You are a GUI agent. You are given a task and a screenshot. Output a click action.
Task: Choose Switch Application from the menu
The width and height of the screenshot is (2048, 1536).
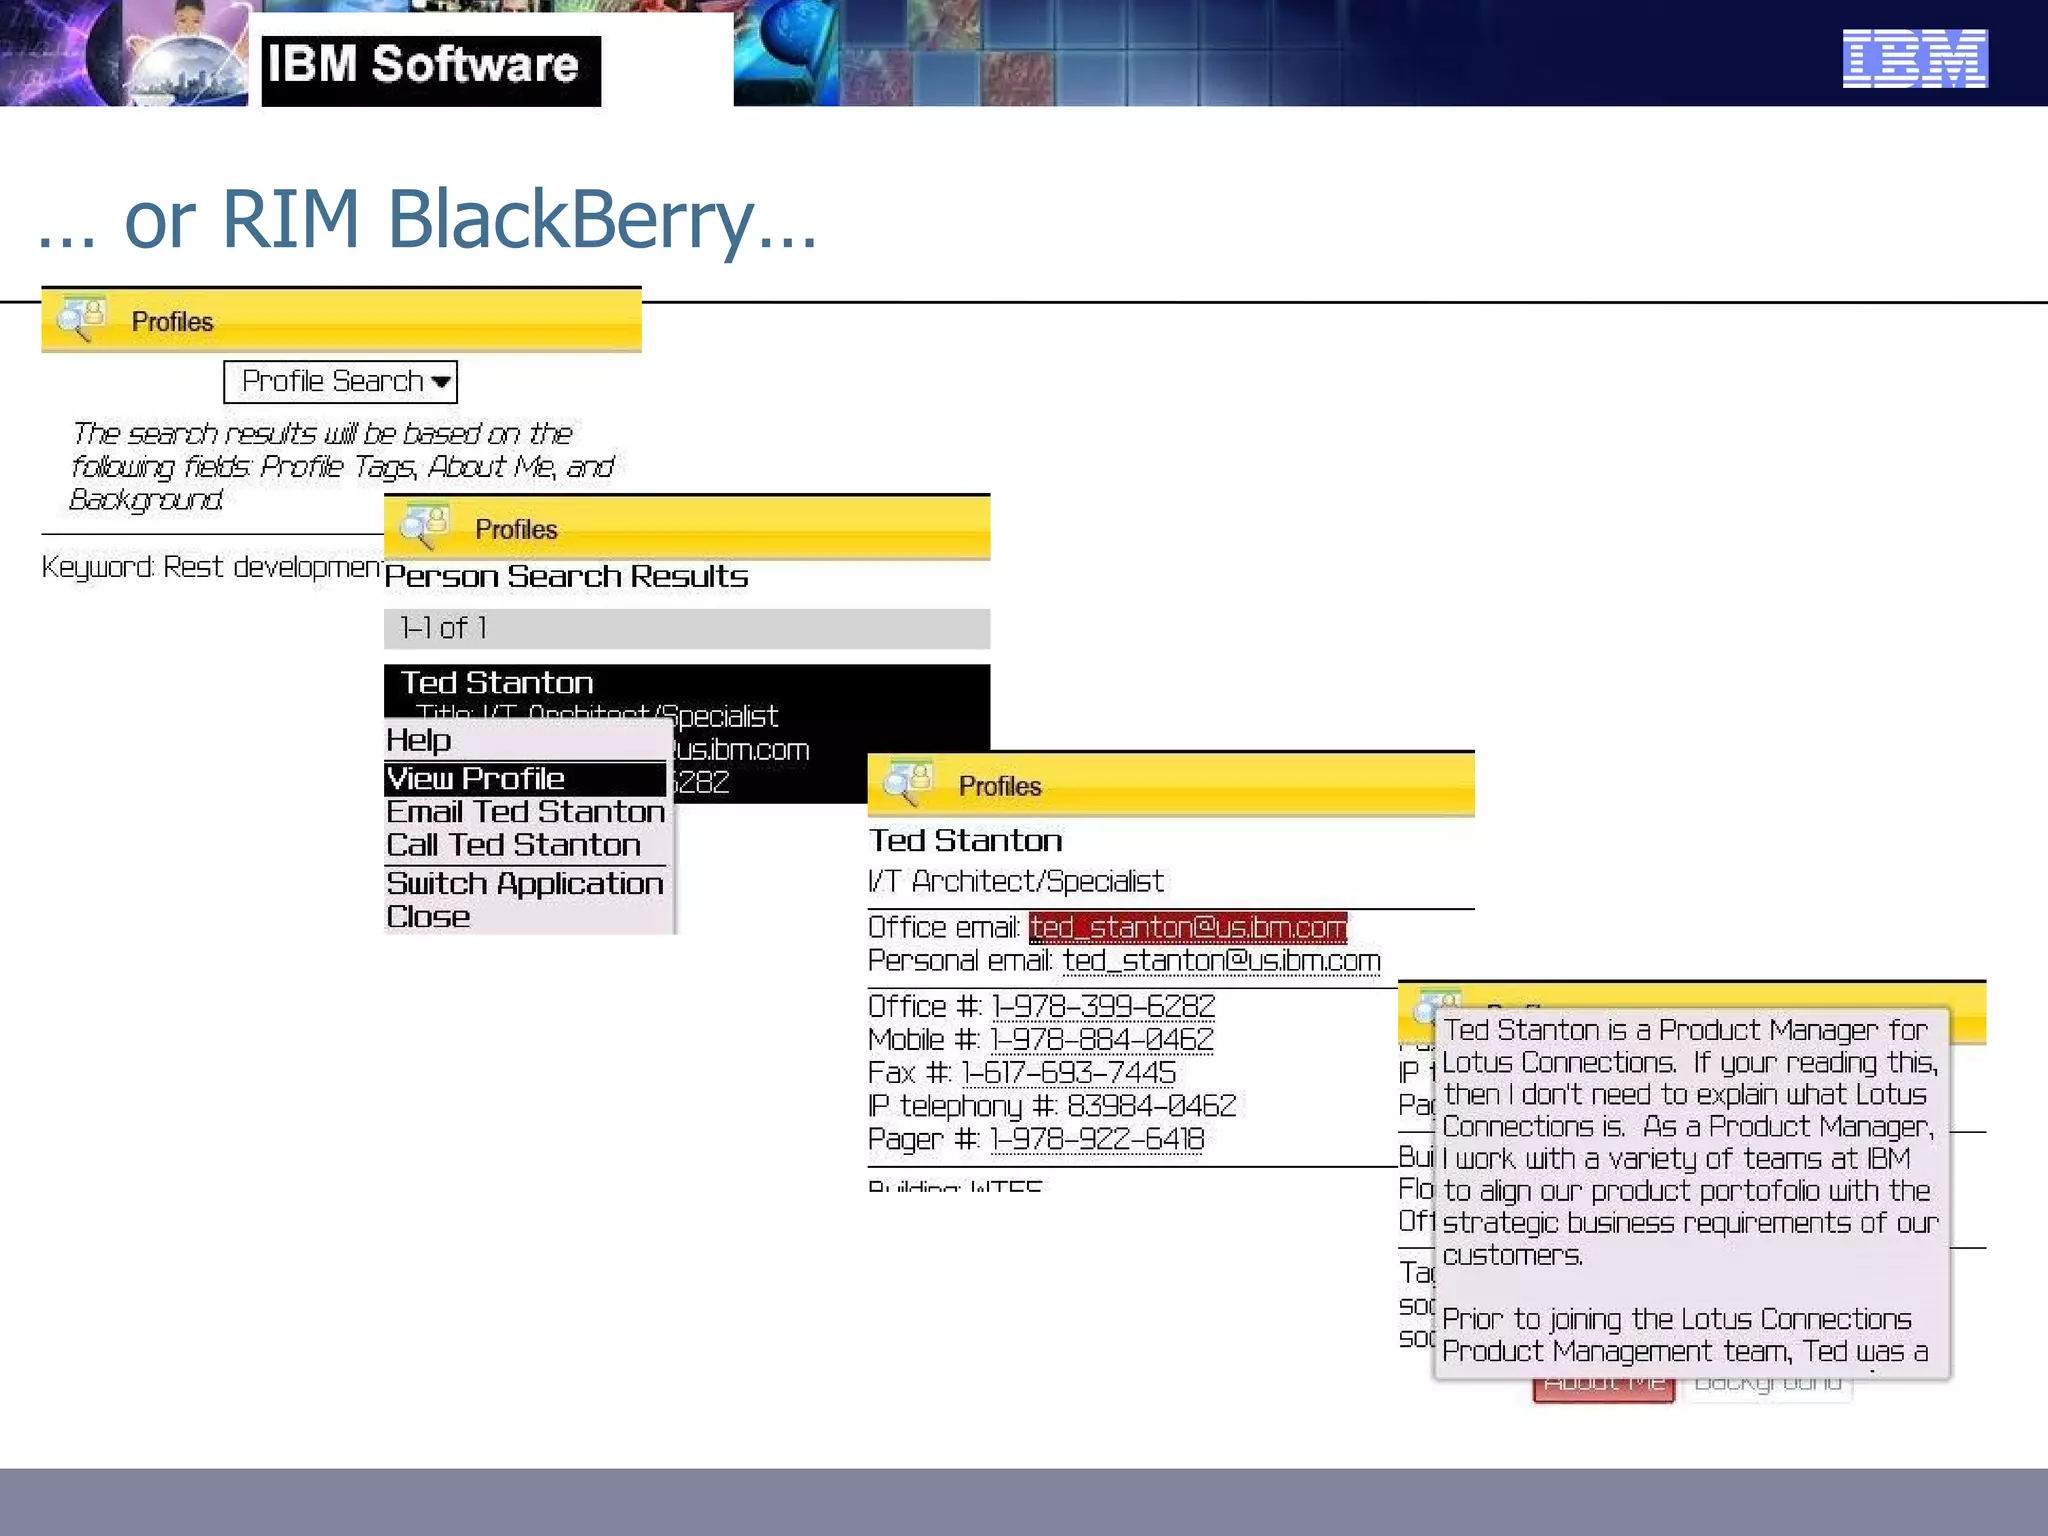click(x=525, y=884)
